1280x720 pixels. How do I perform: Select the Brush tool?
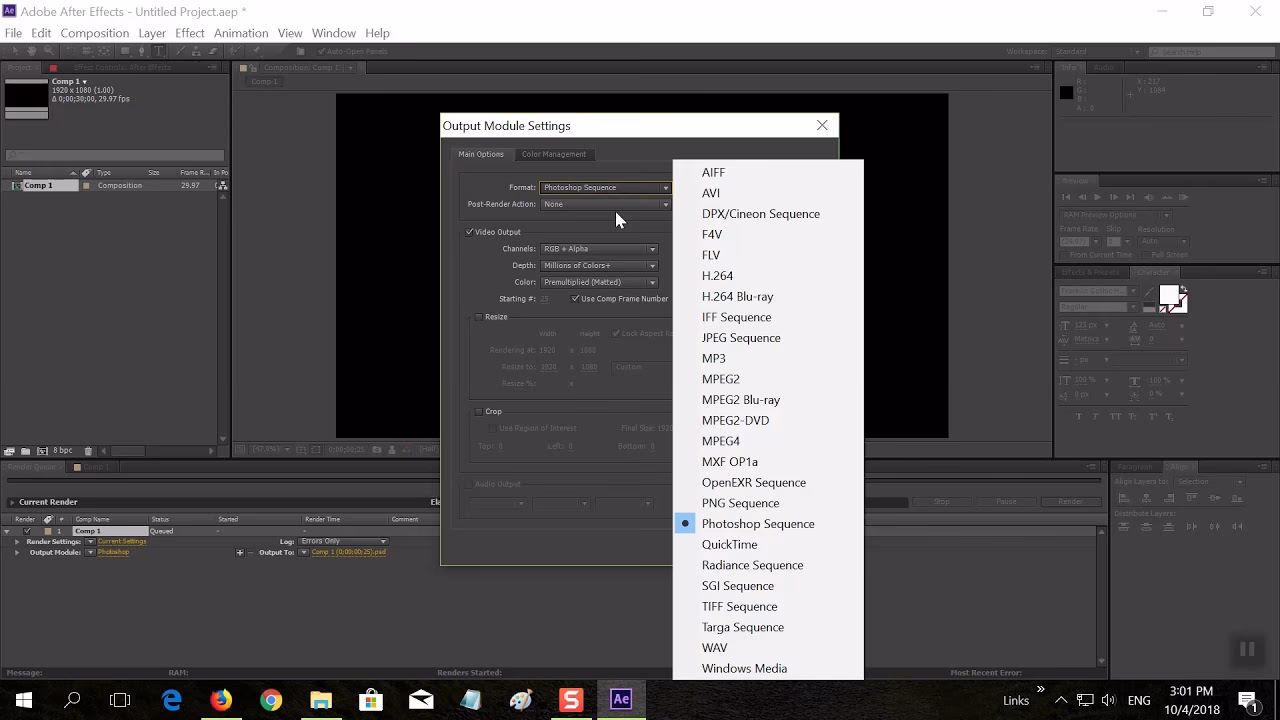click(x=179, y=51)
